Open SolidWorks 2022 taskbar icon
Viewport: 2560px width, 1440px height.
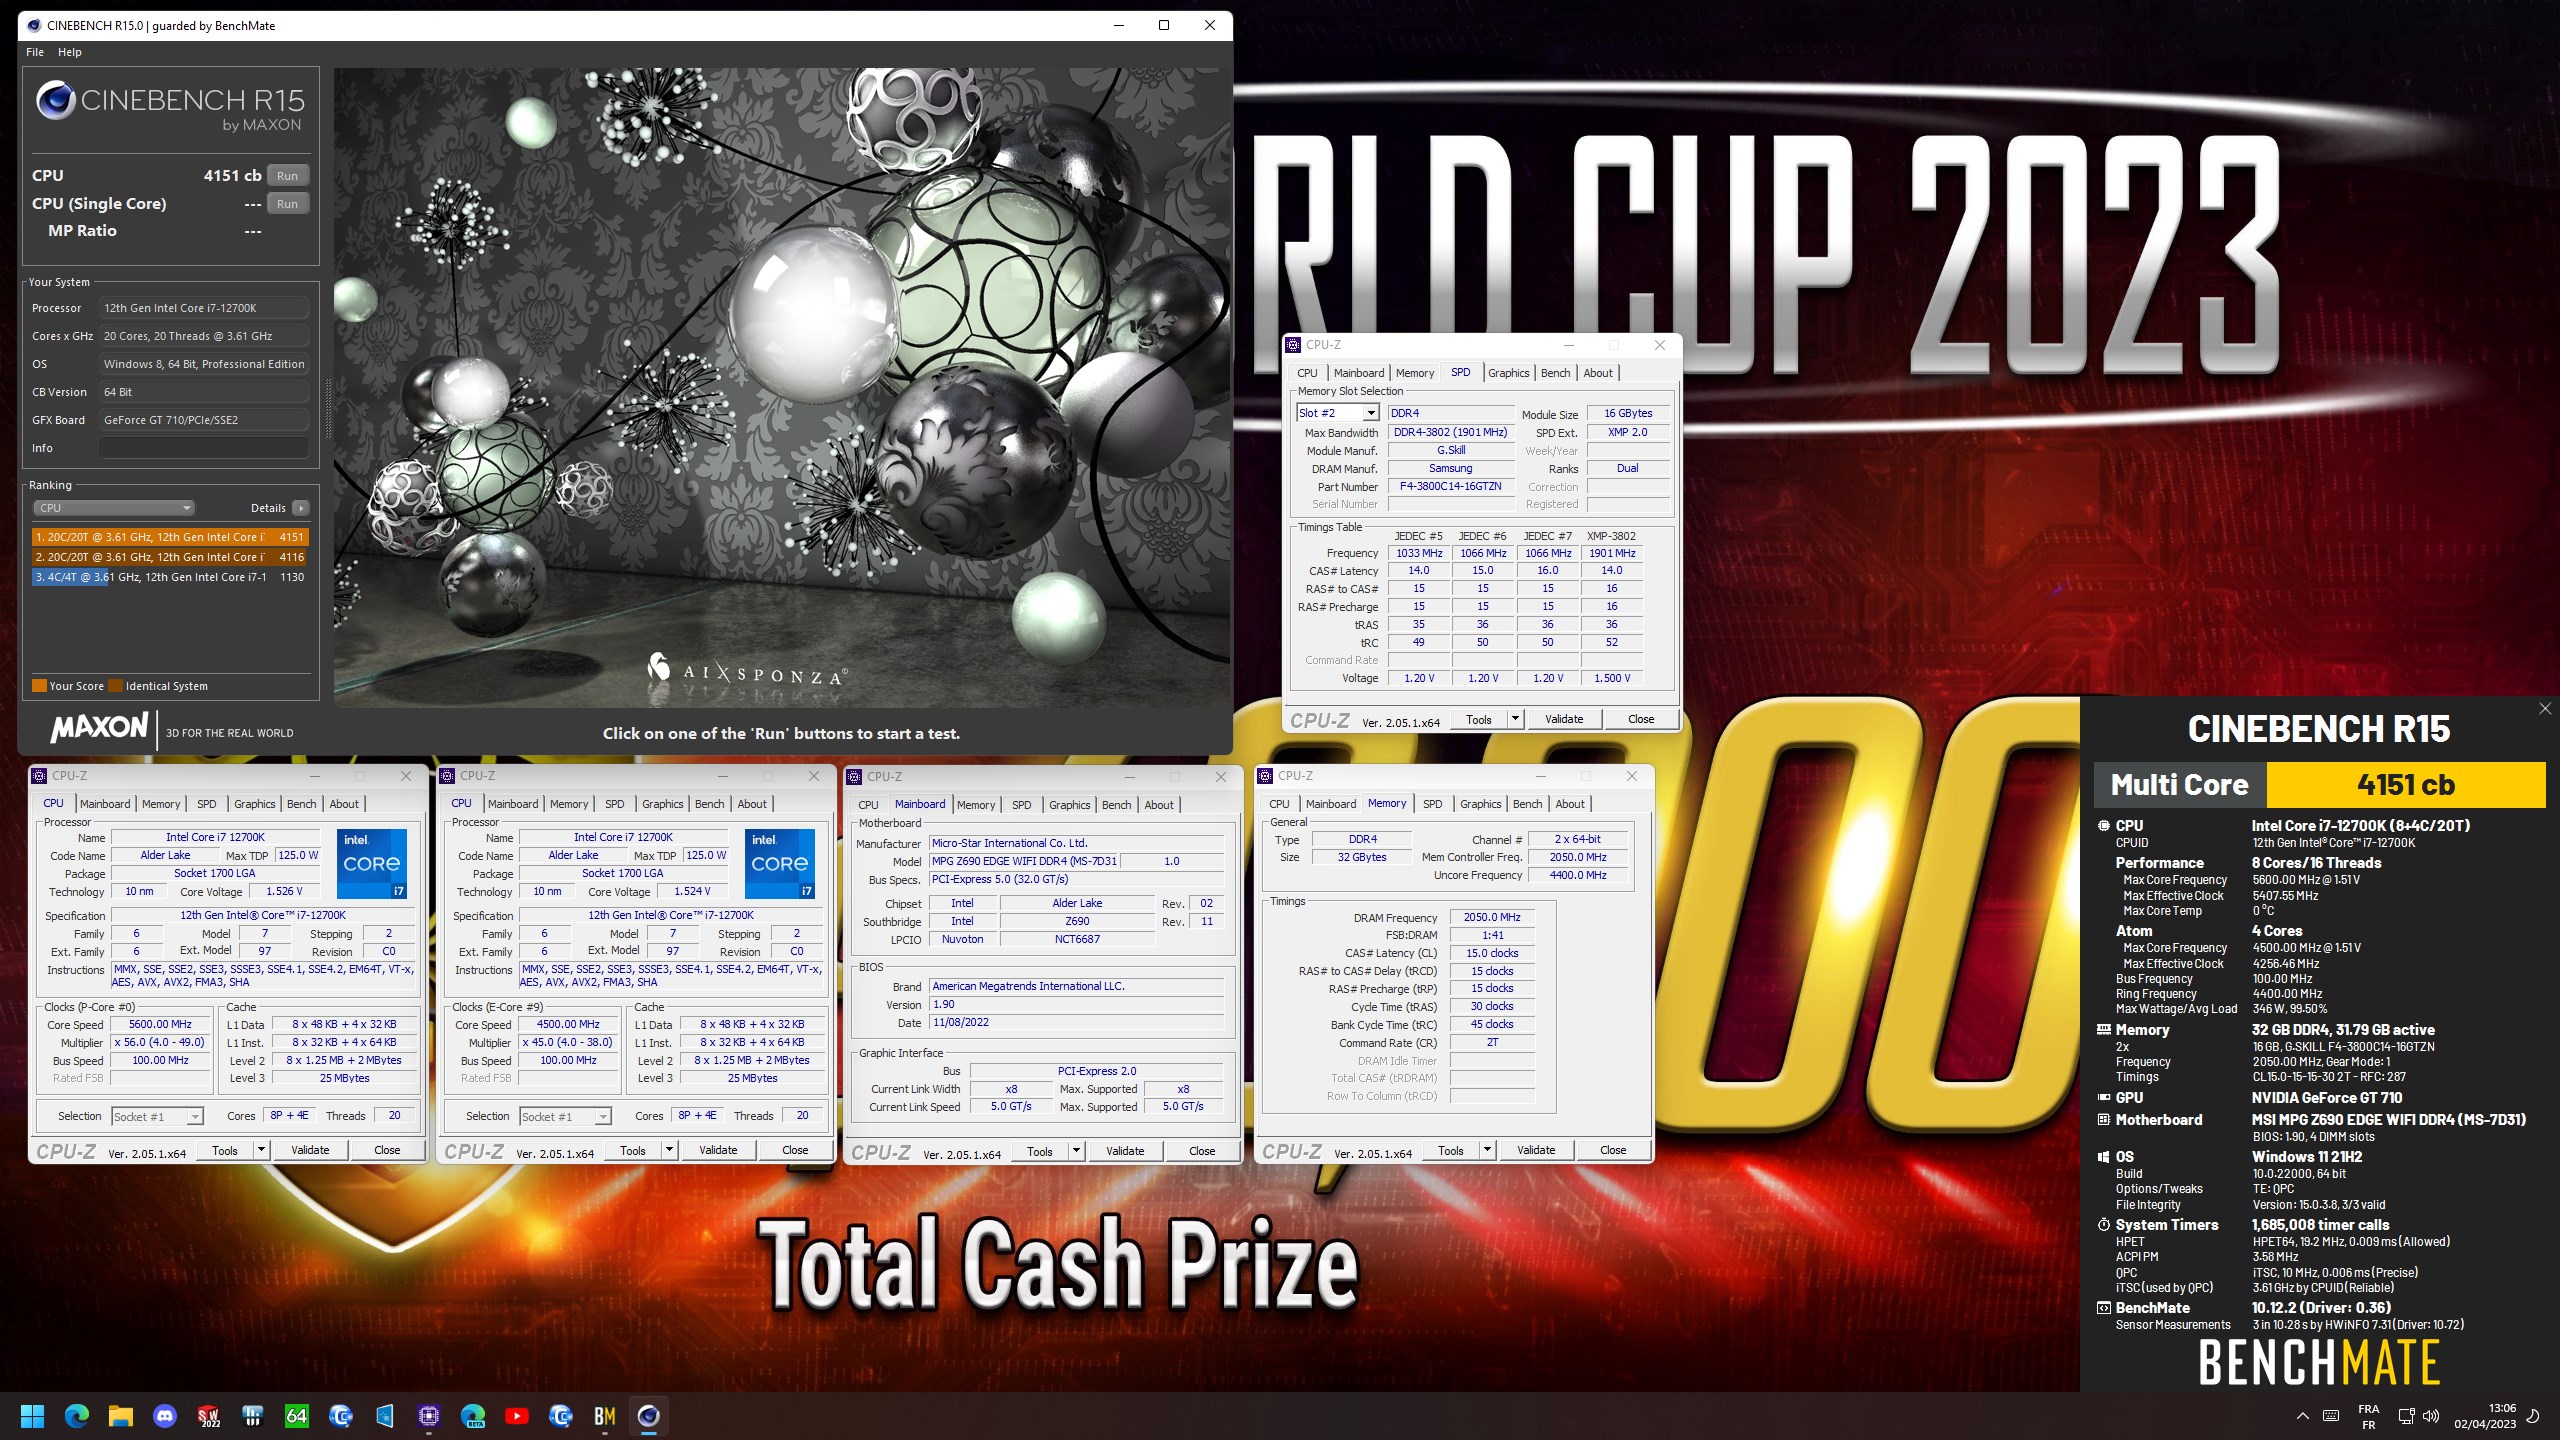pos(209,1416)
